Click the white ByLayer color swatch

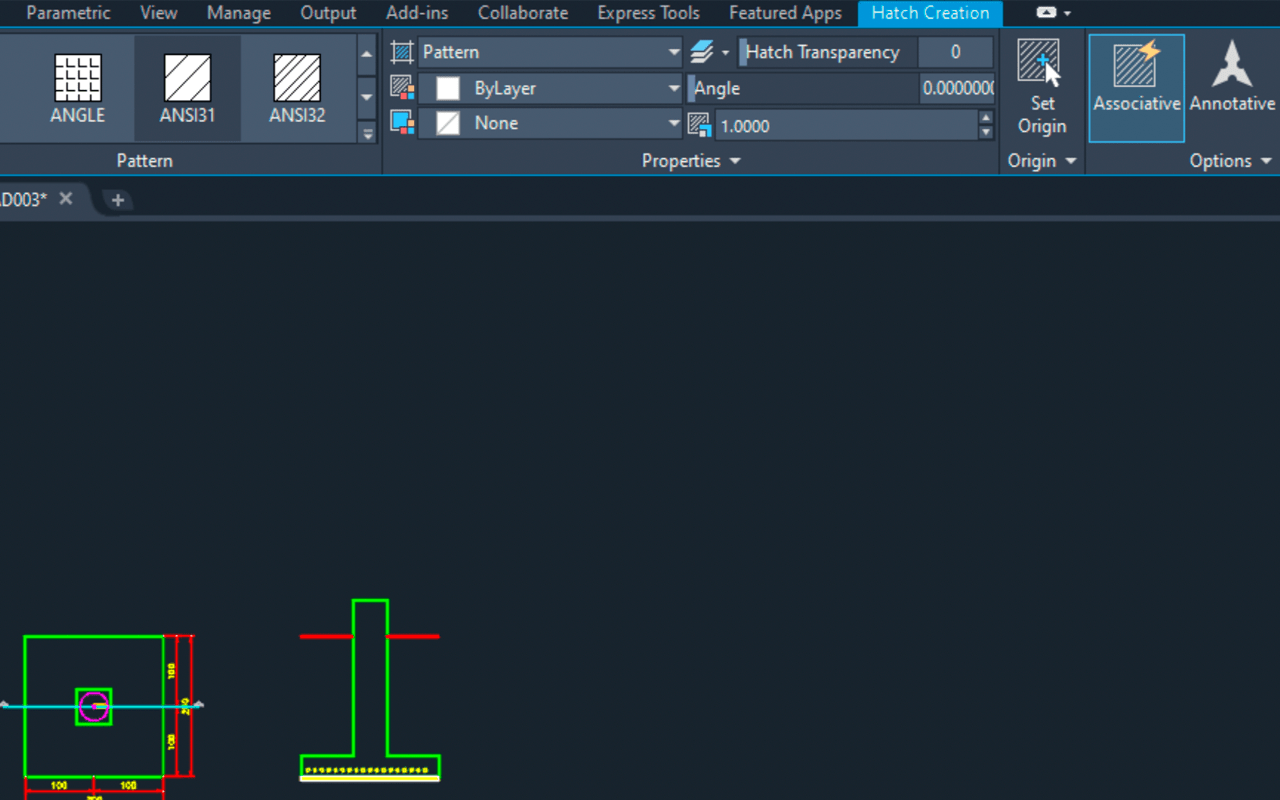(448, 88)
